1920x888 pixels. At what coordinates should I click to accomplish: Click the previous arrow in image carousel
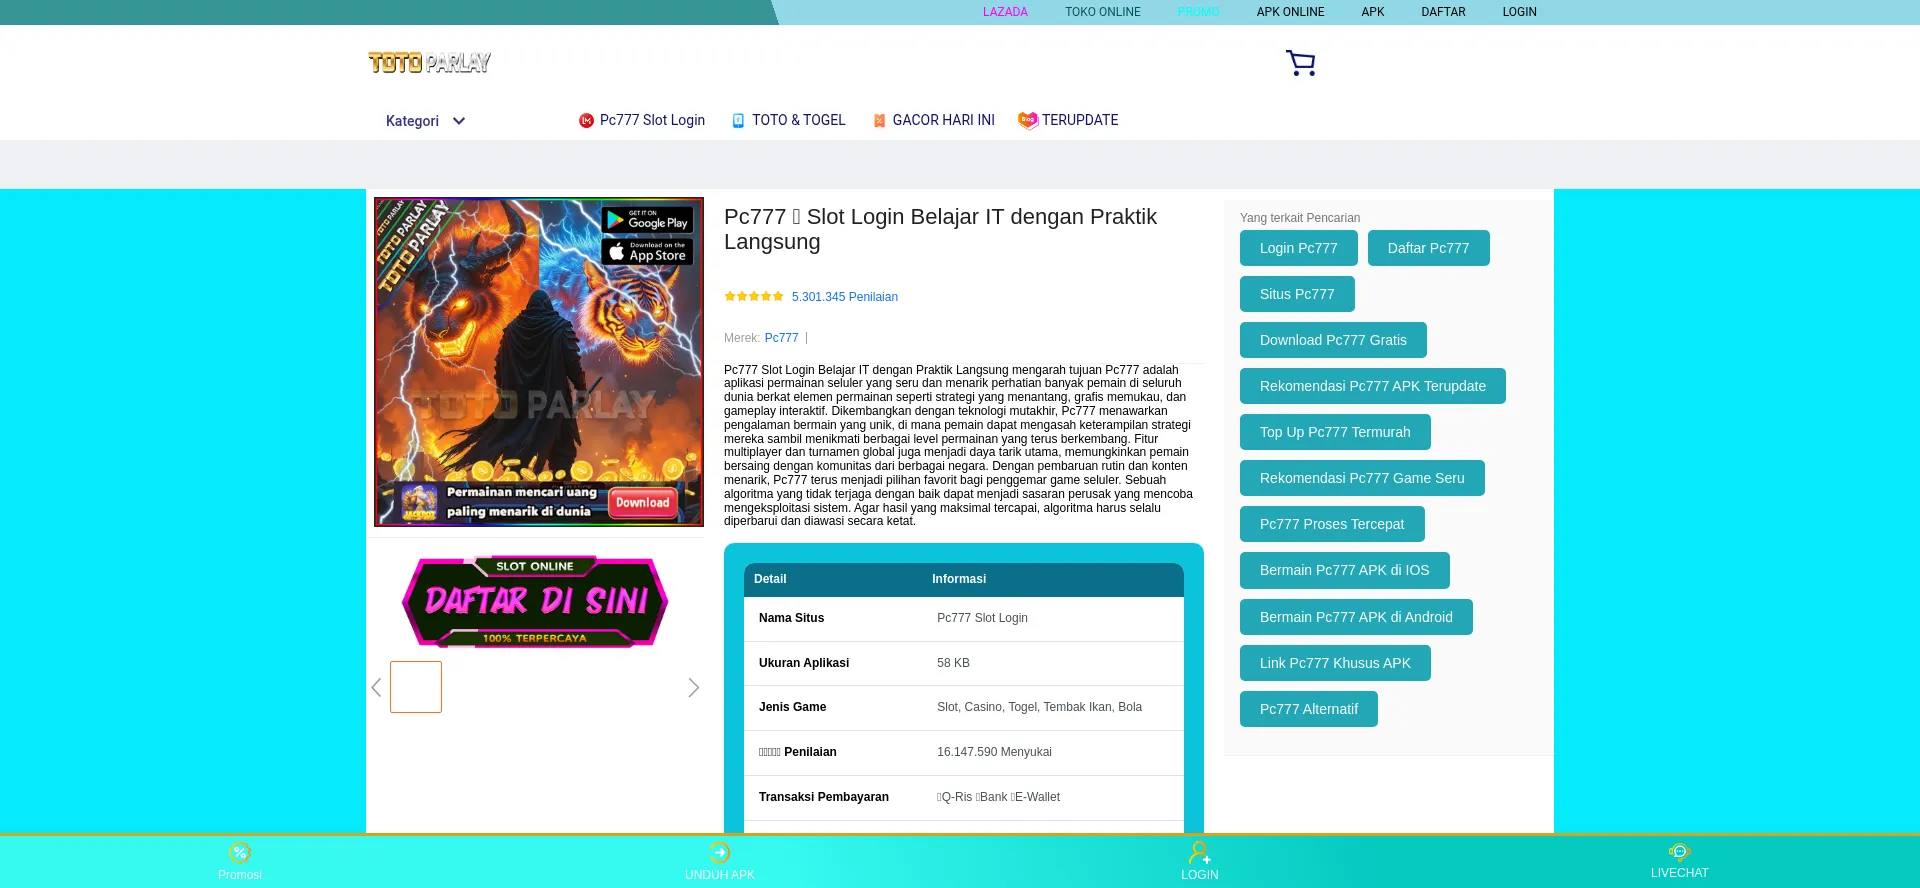(377, 688)
